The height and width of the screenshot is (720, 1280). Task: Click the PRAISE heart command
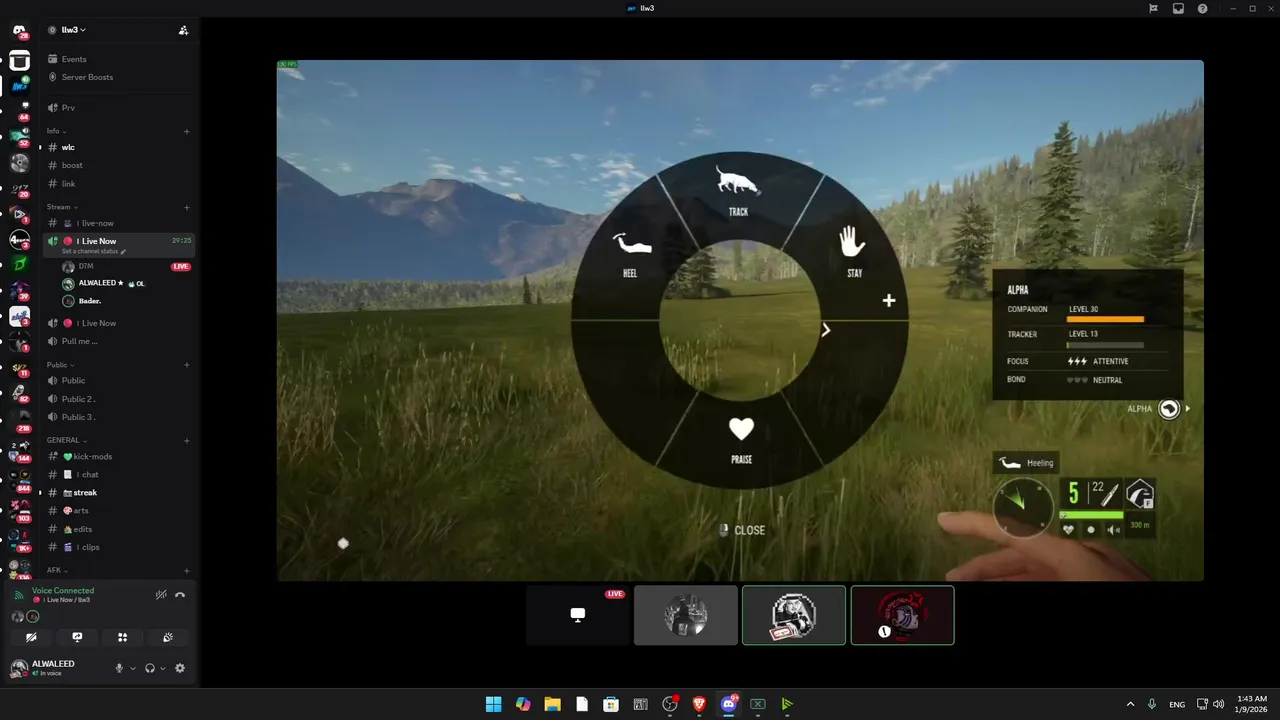click(741, 439)
